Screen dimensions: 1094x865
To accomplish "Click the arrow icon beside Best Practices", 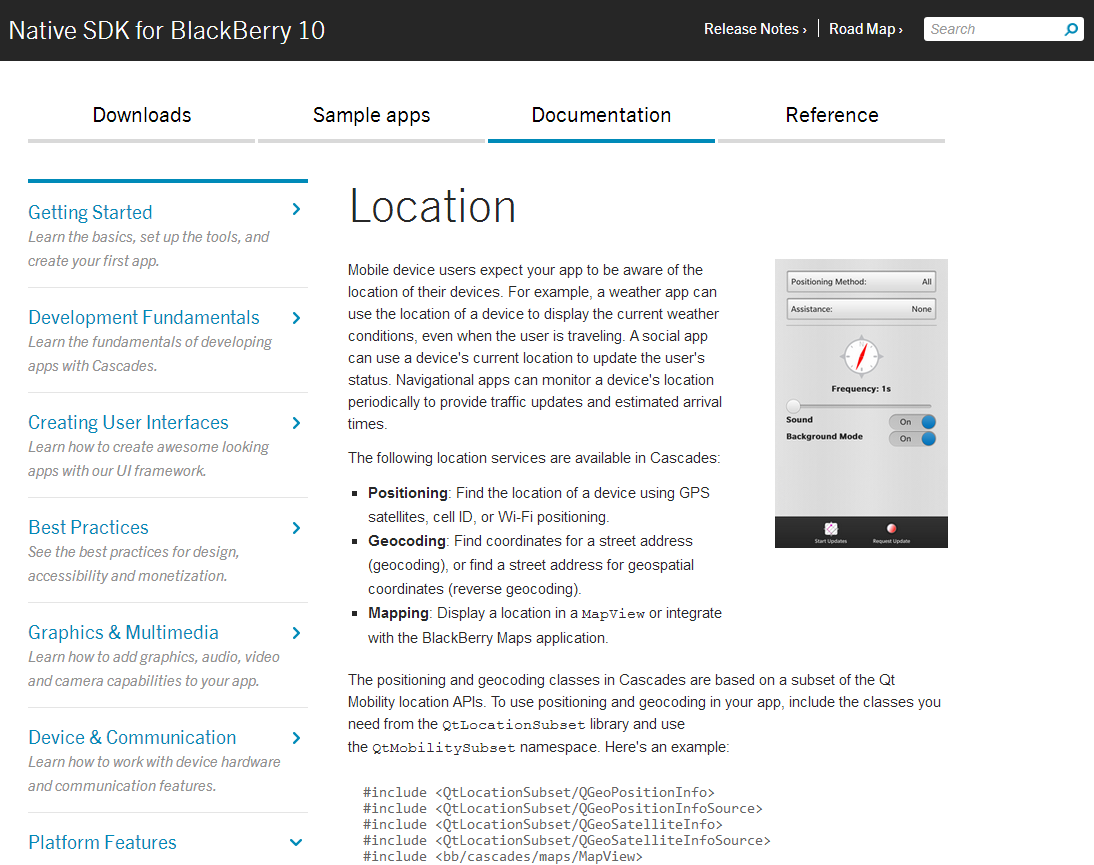I will click(296, 527).
